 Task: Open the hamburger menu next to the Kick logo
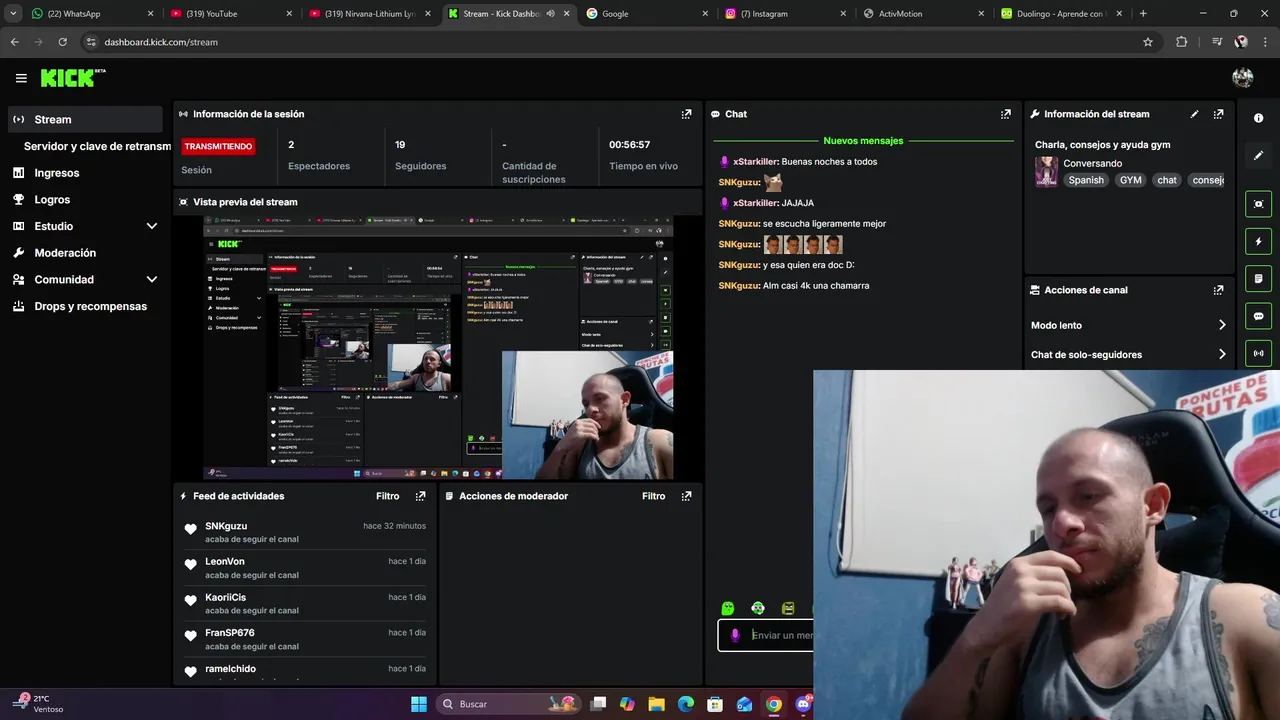tap(21, 78)
